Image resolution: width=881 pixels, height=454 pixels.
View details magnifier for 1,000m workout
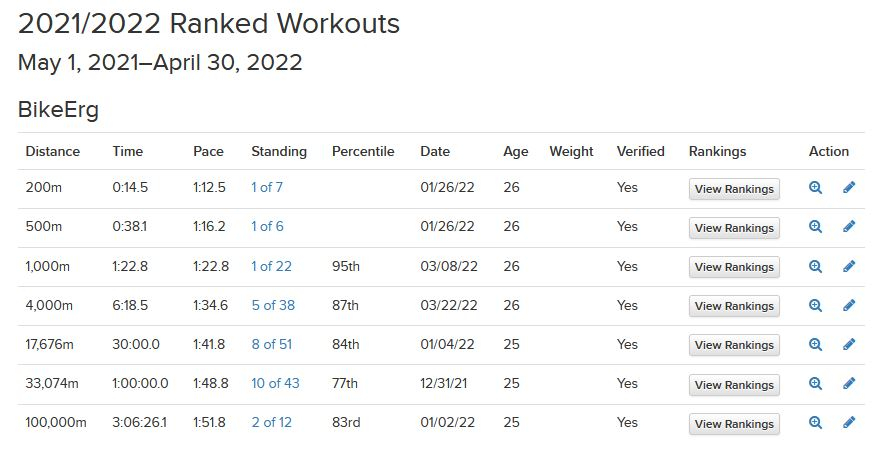point(815,266)
